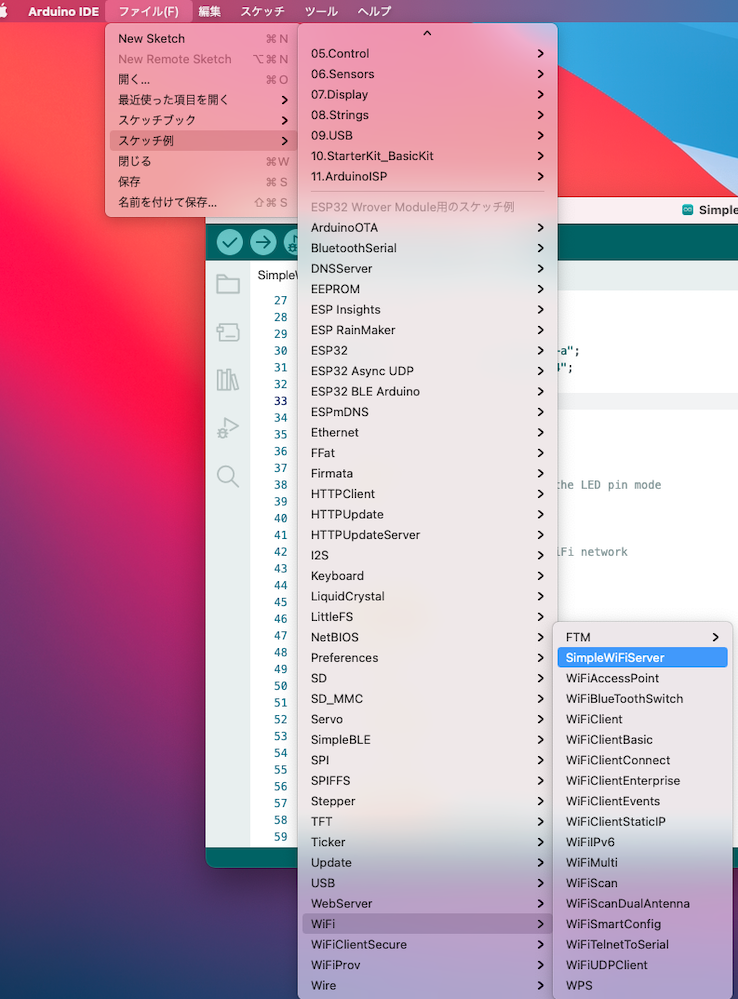Expand WebServer examples
The image size is (738, 999).
pos(427,903)
